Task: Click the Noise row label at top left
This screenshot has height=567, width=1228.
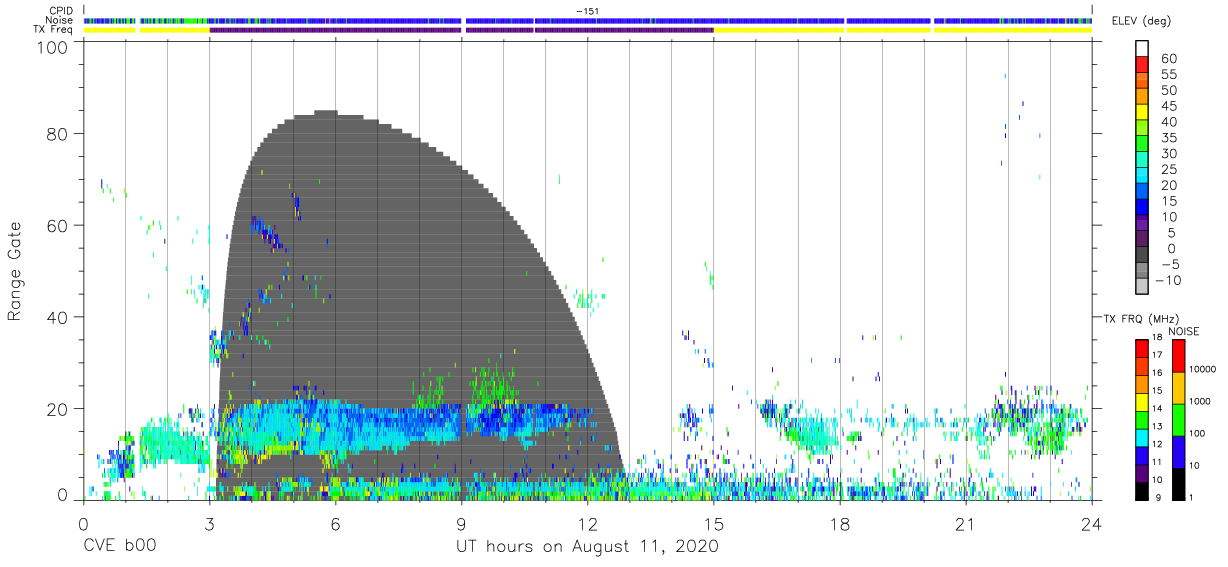Action: pyautogui.click(x=59, y=20)
